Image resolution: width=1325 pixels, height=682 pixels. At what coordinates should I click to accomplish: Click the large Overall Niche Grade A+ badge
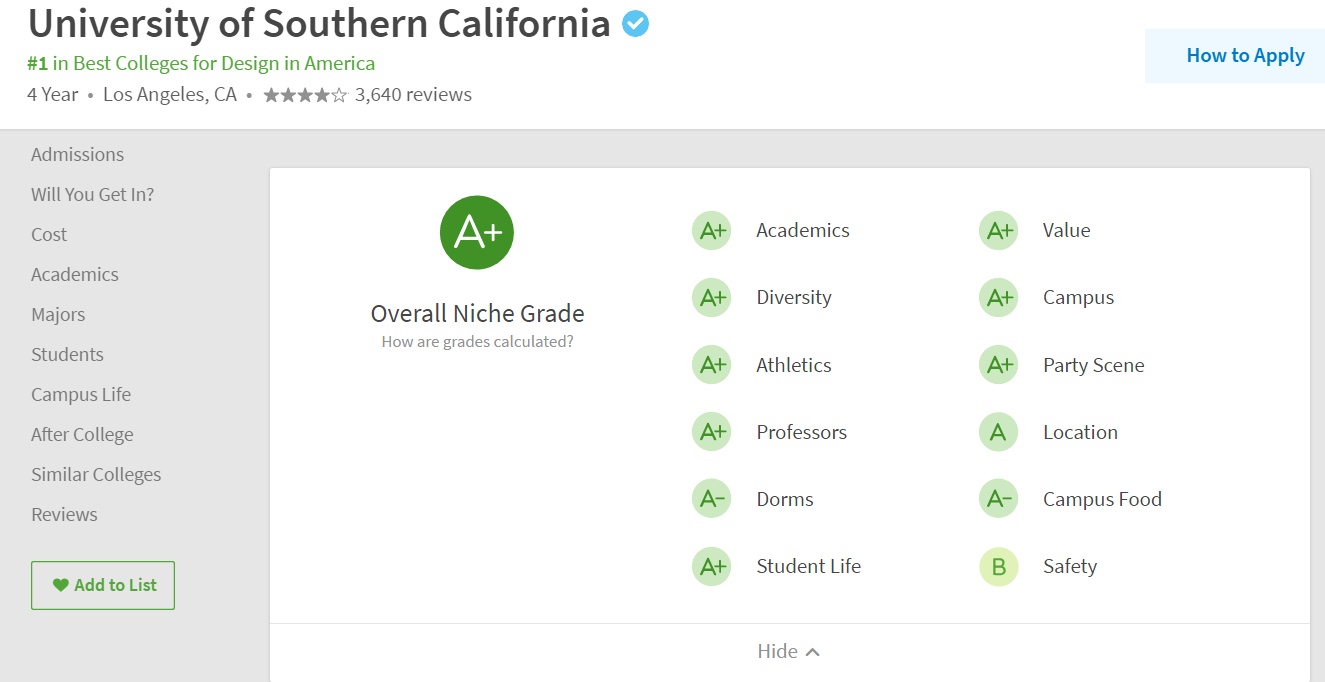477,232
